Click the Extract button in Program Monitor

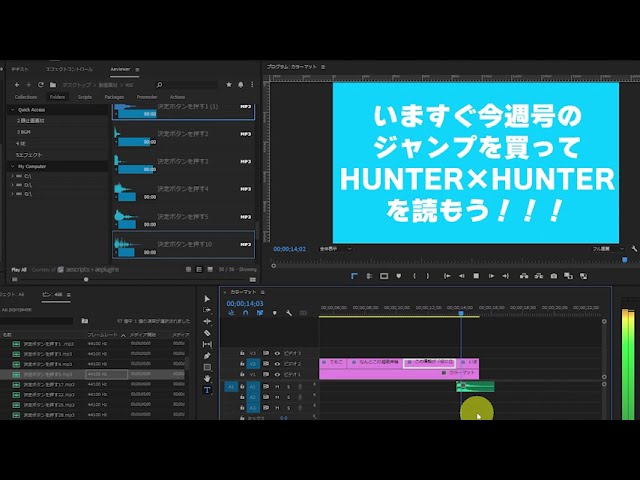click(539, 276)
